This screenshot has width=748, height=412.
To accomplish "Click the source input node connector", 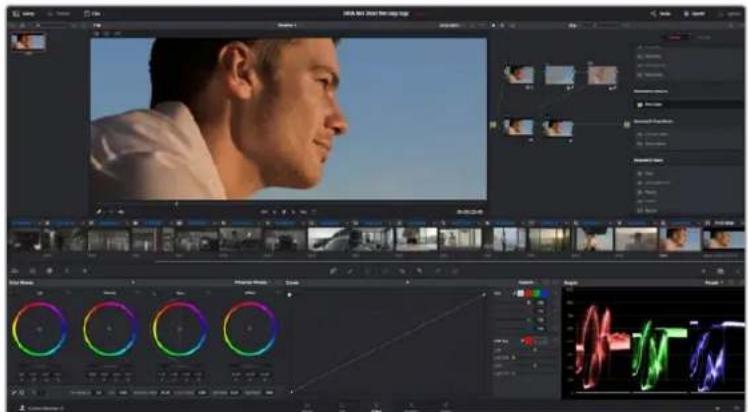I will [493, 125].
